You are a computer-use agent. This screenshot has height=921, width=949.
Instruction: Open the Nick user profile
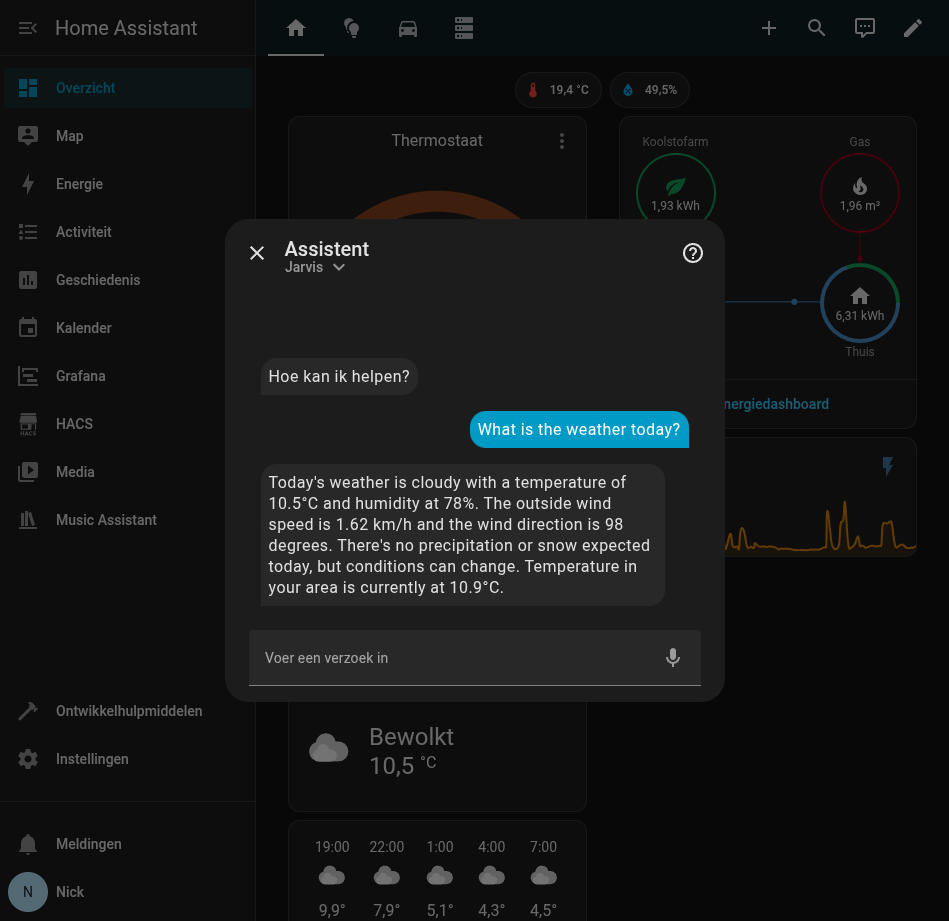coord(70,892)
